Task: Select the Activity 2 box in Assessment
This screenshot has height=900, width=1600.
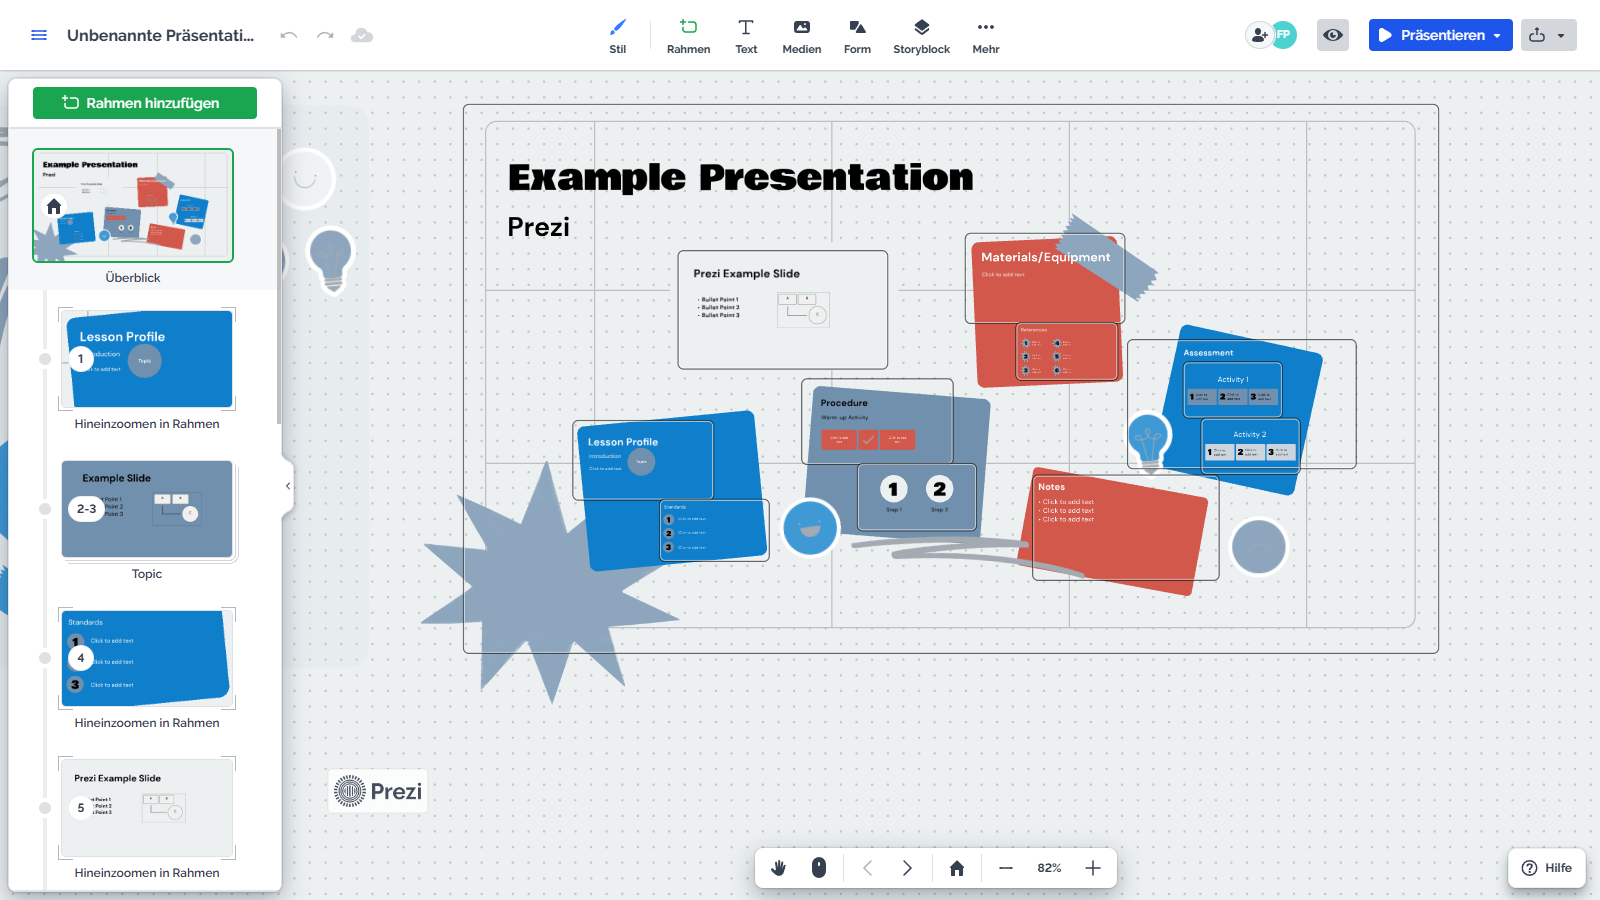Action: [1250, 444]
